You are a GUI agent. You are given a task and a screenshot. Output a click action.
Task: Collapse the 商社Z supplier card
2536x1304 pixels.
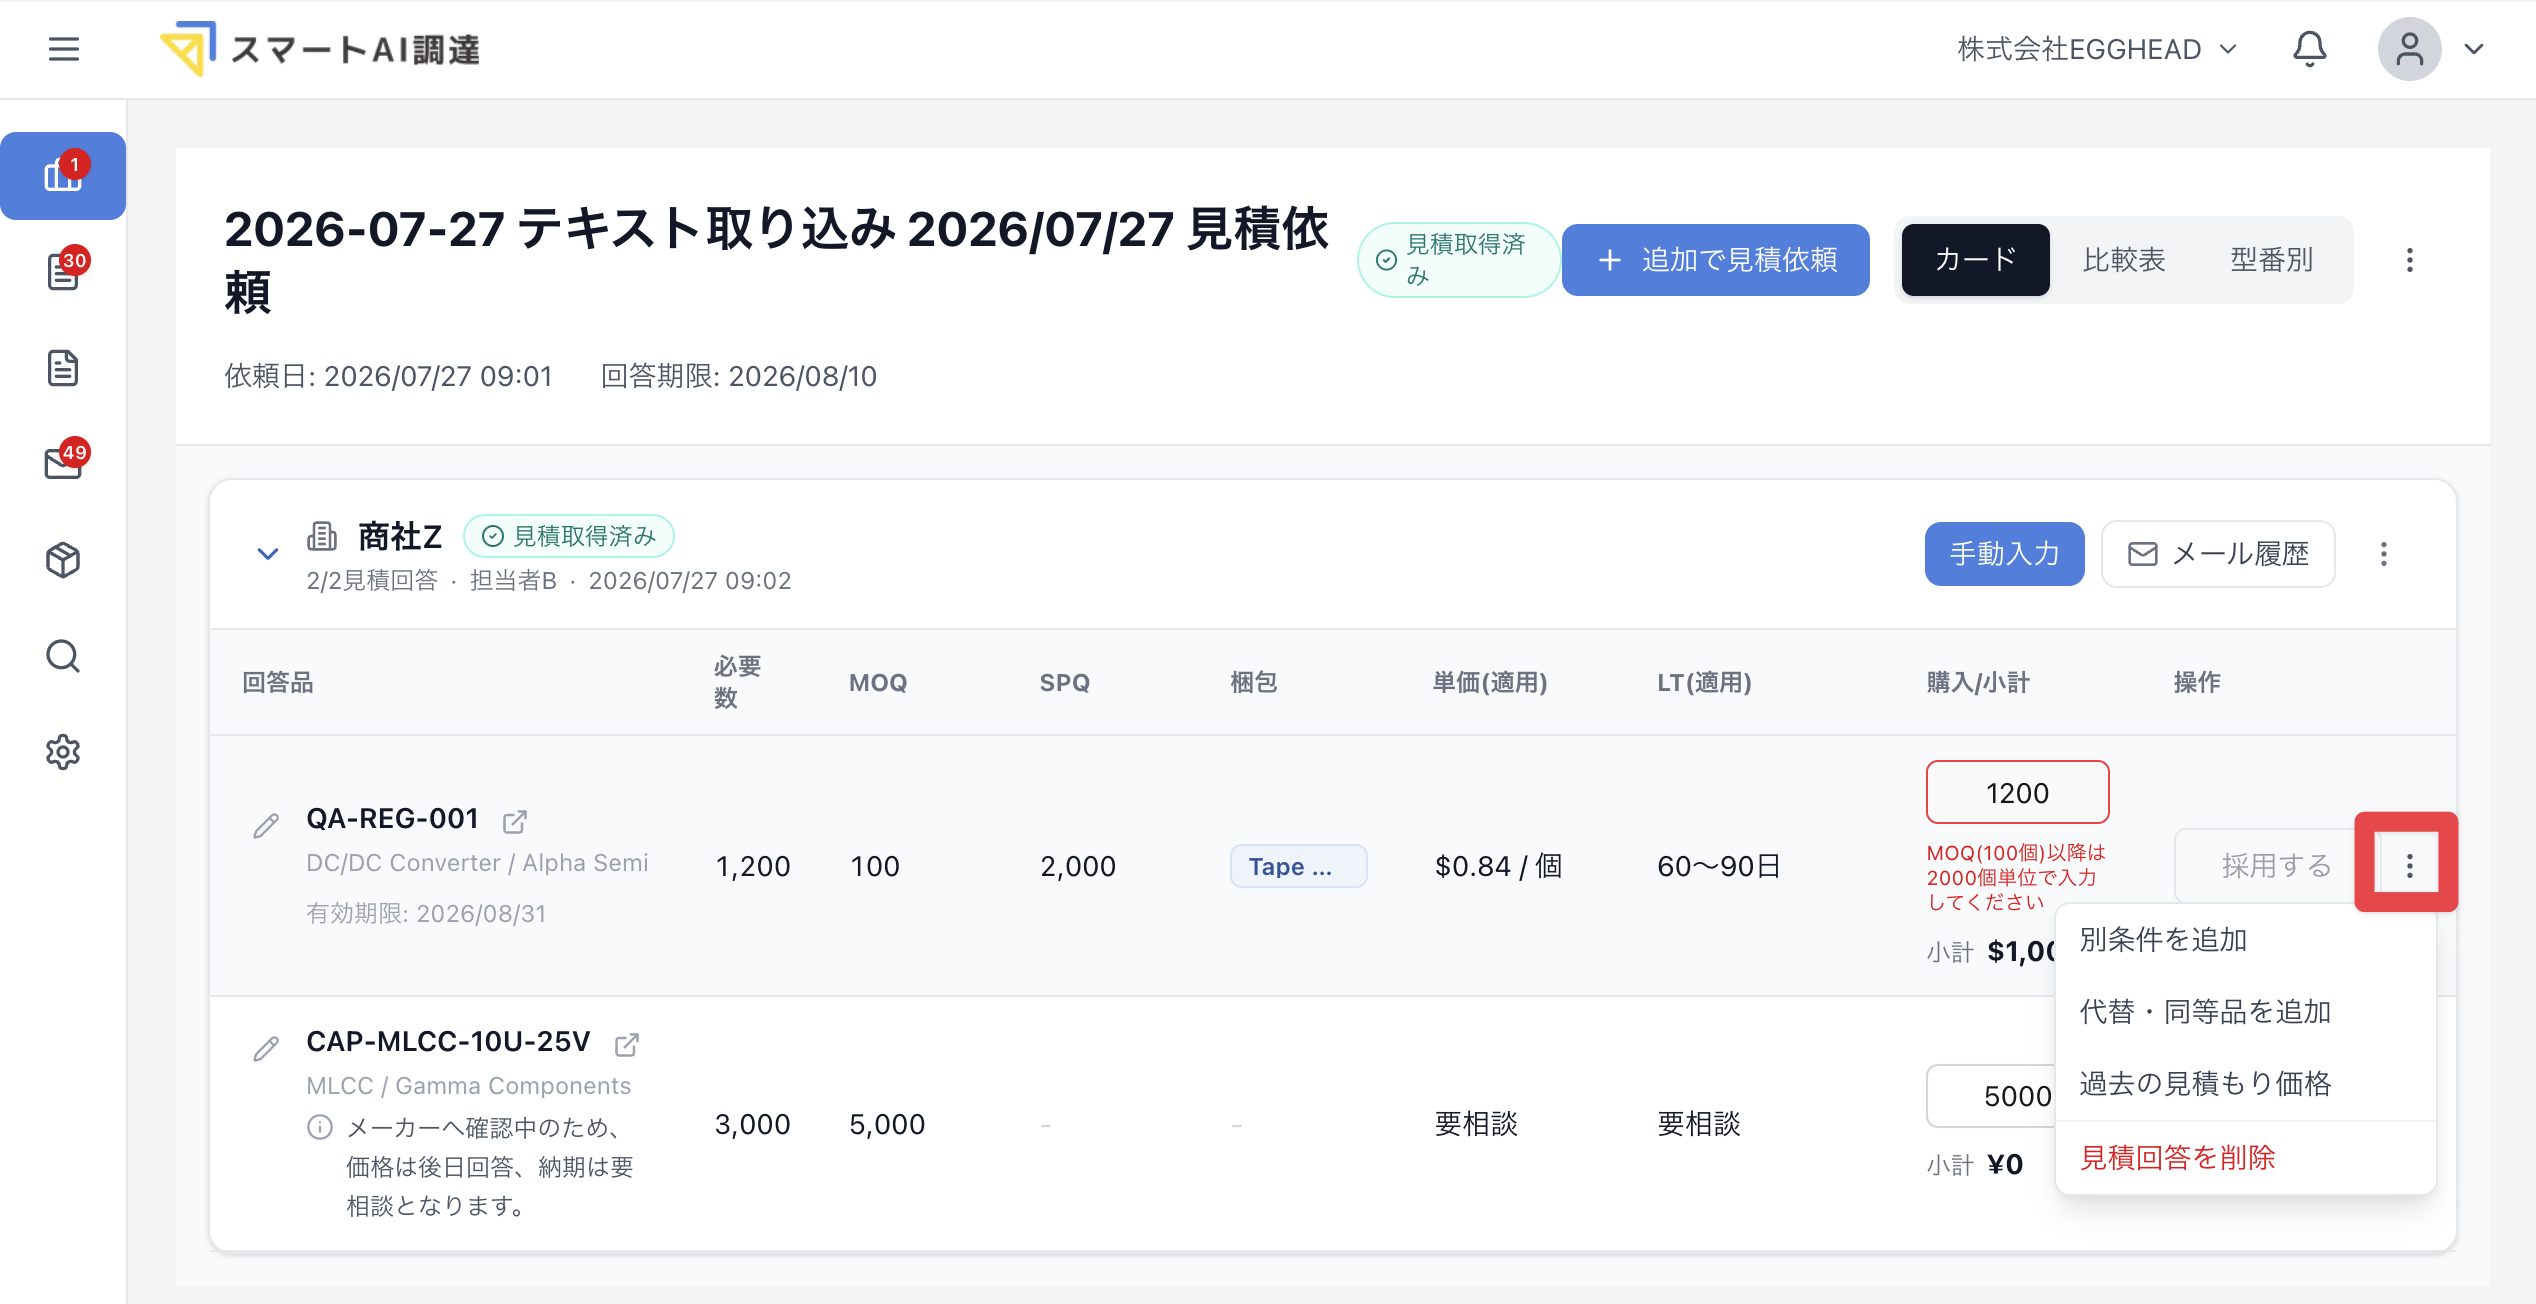[267, 553]
